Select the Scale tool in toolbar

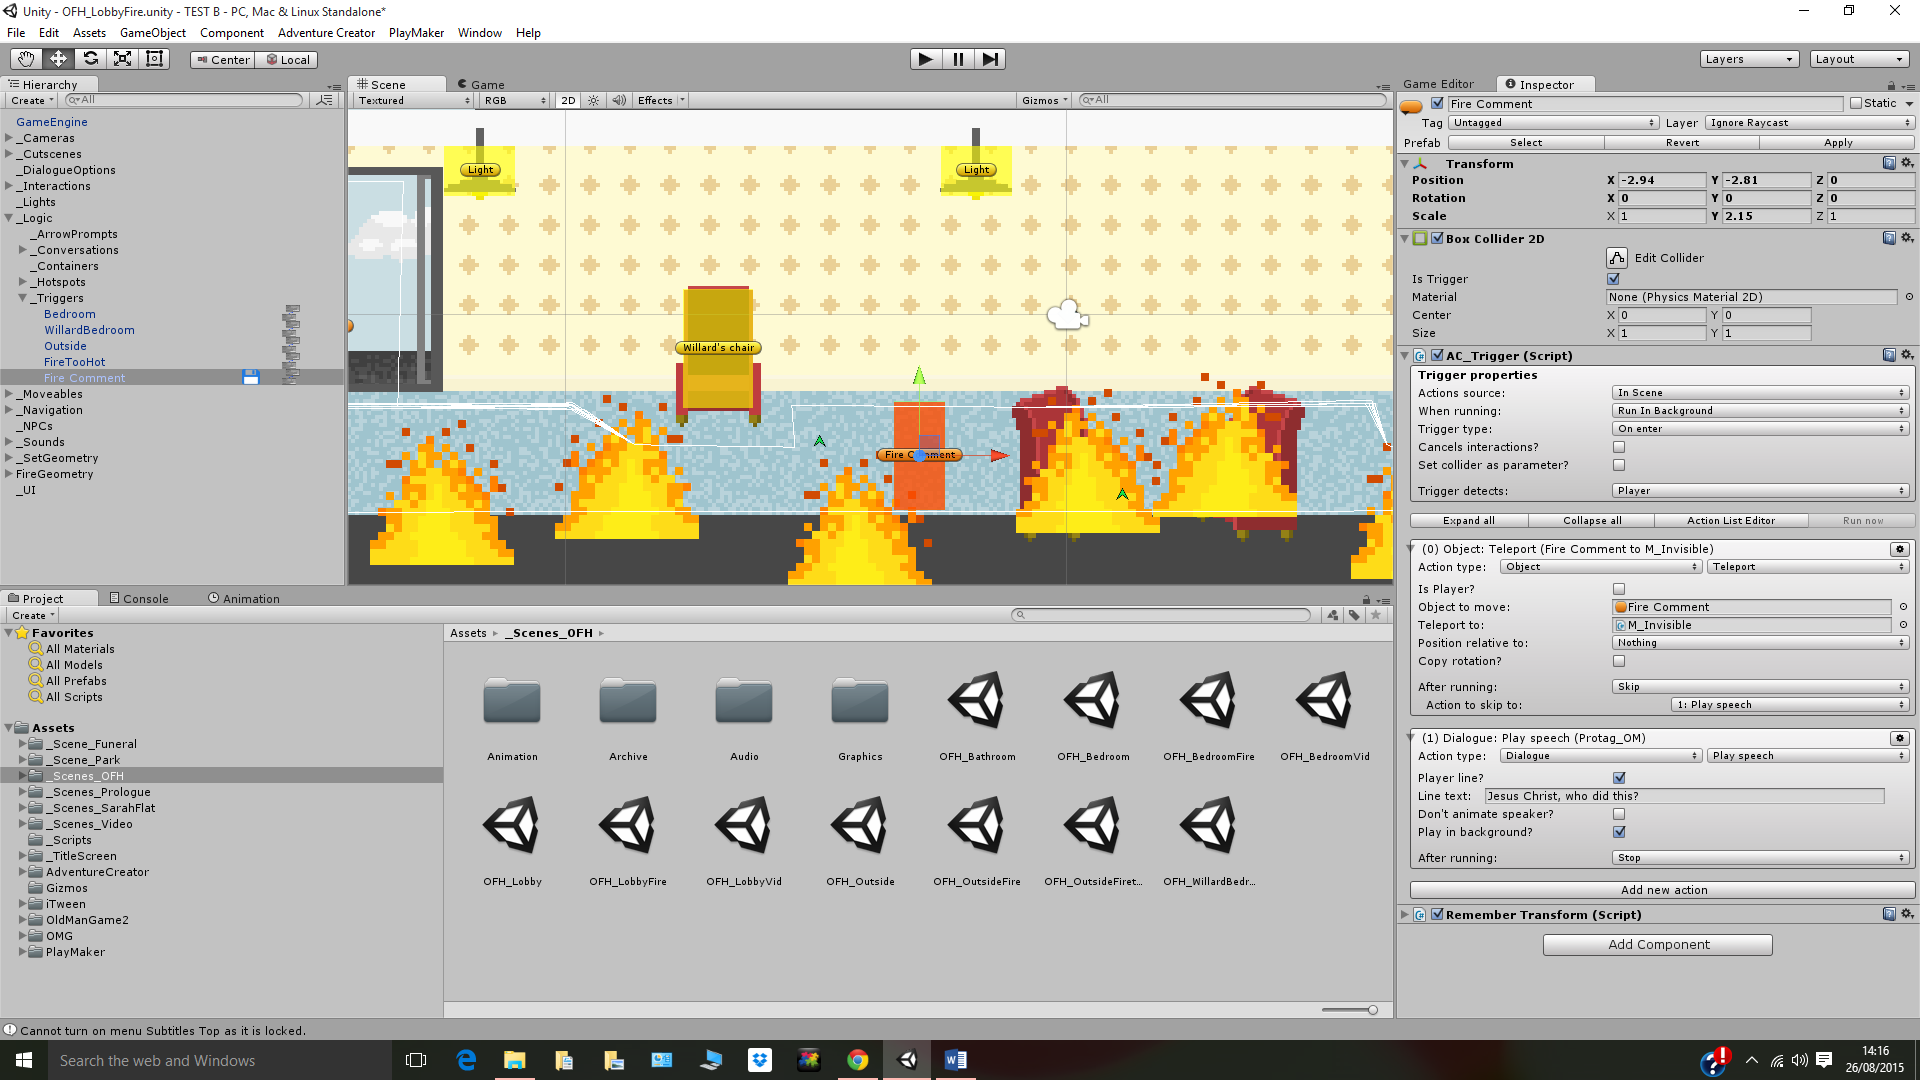(122, 59)
